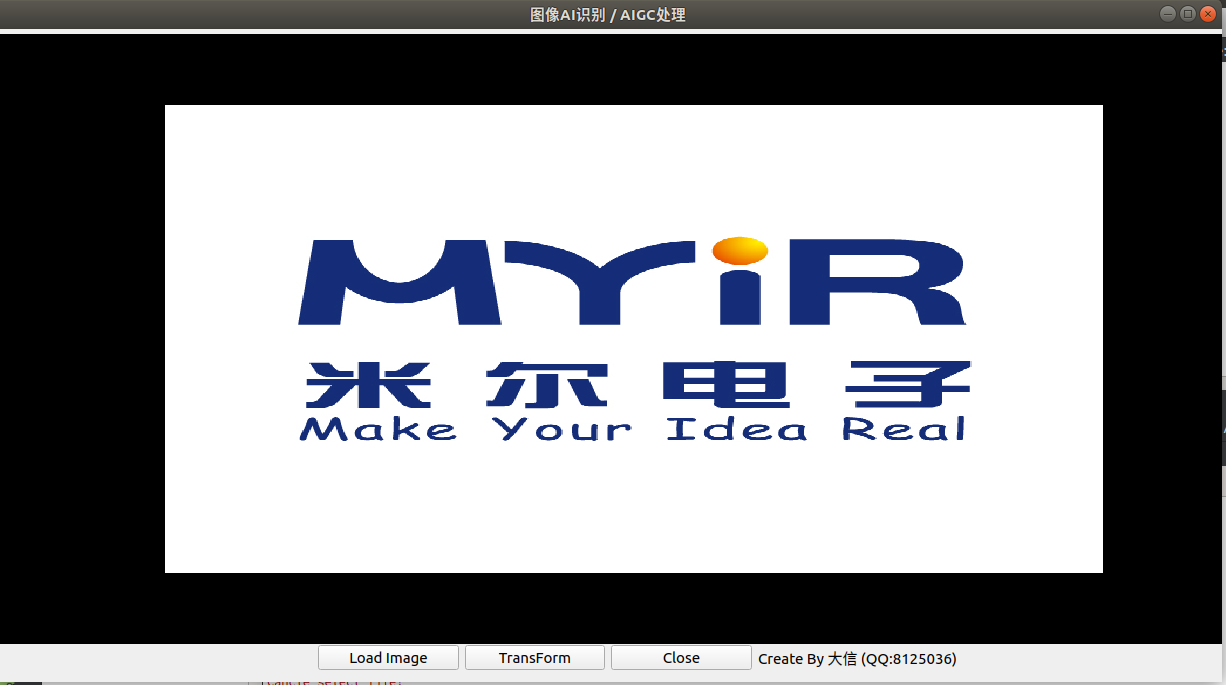Click the window title '图像AI识别 / AIGC处理'
The width and height of the screenshot is (1226, 685).
point(607,14)
